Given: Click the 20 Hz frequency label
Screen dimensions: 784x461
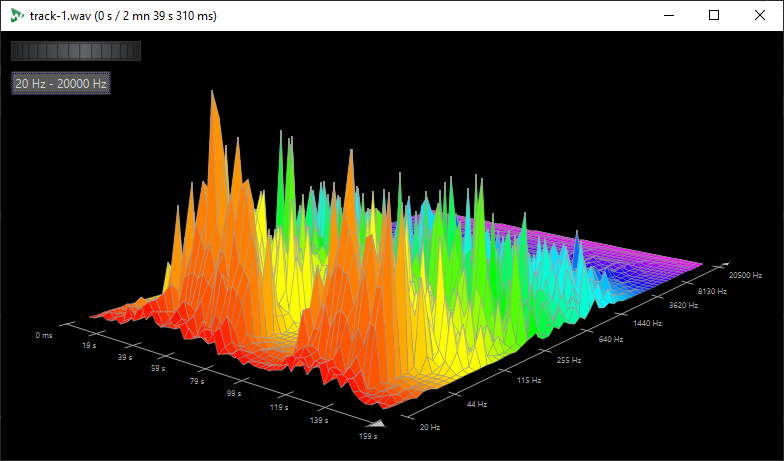Looking at the screenshot, I should (429, 428).
